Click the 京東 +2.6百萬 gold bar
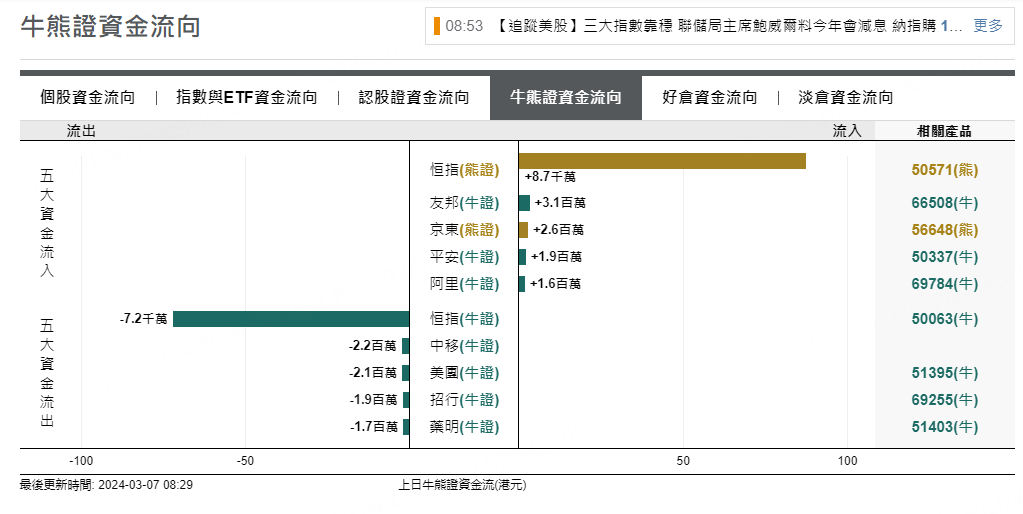The height and width of the screenshot is (514, 1023). tap(523, 230)
